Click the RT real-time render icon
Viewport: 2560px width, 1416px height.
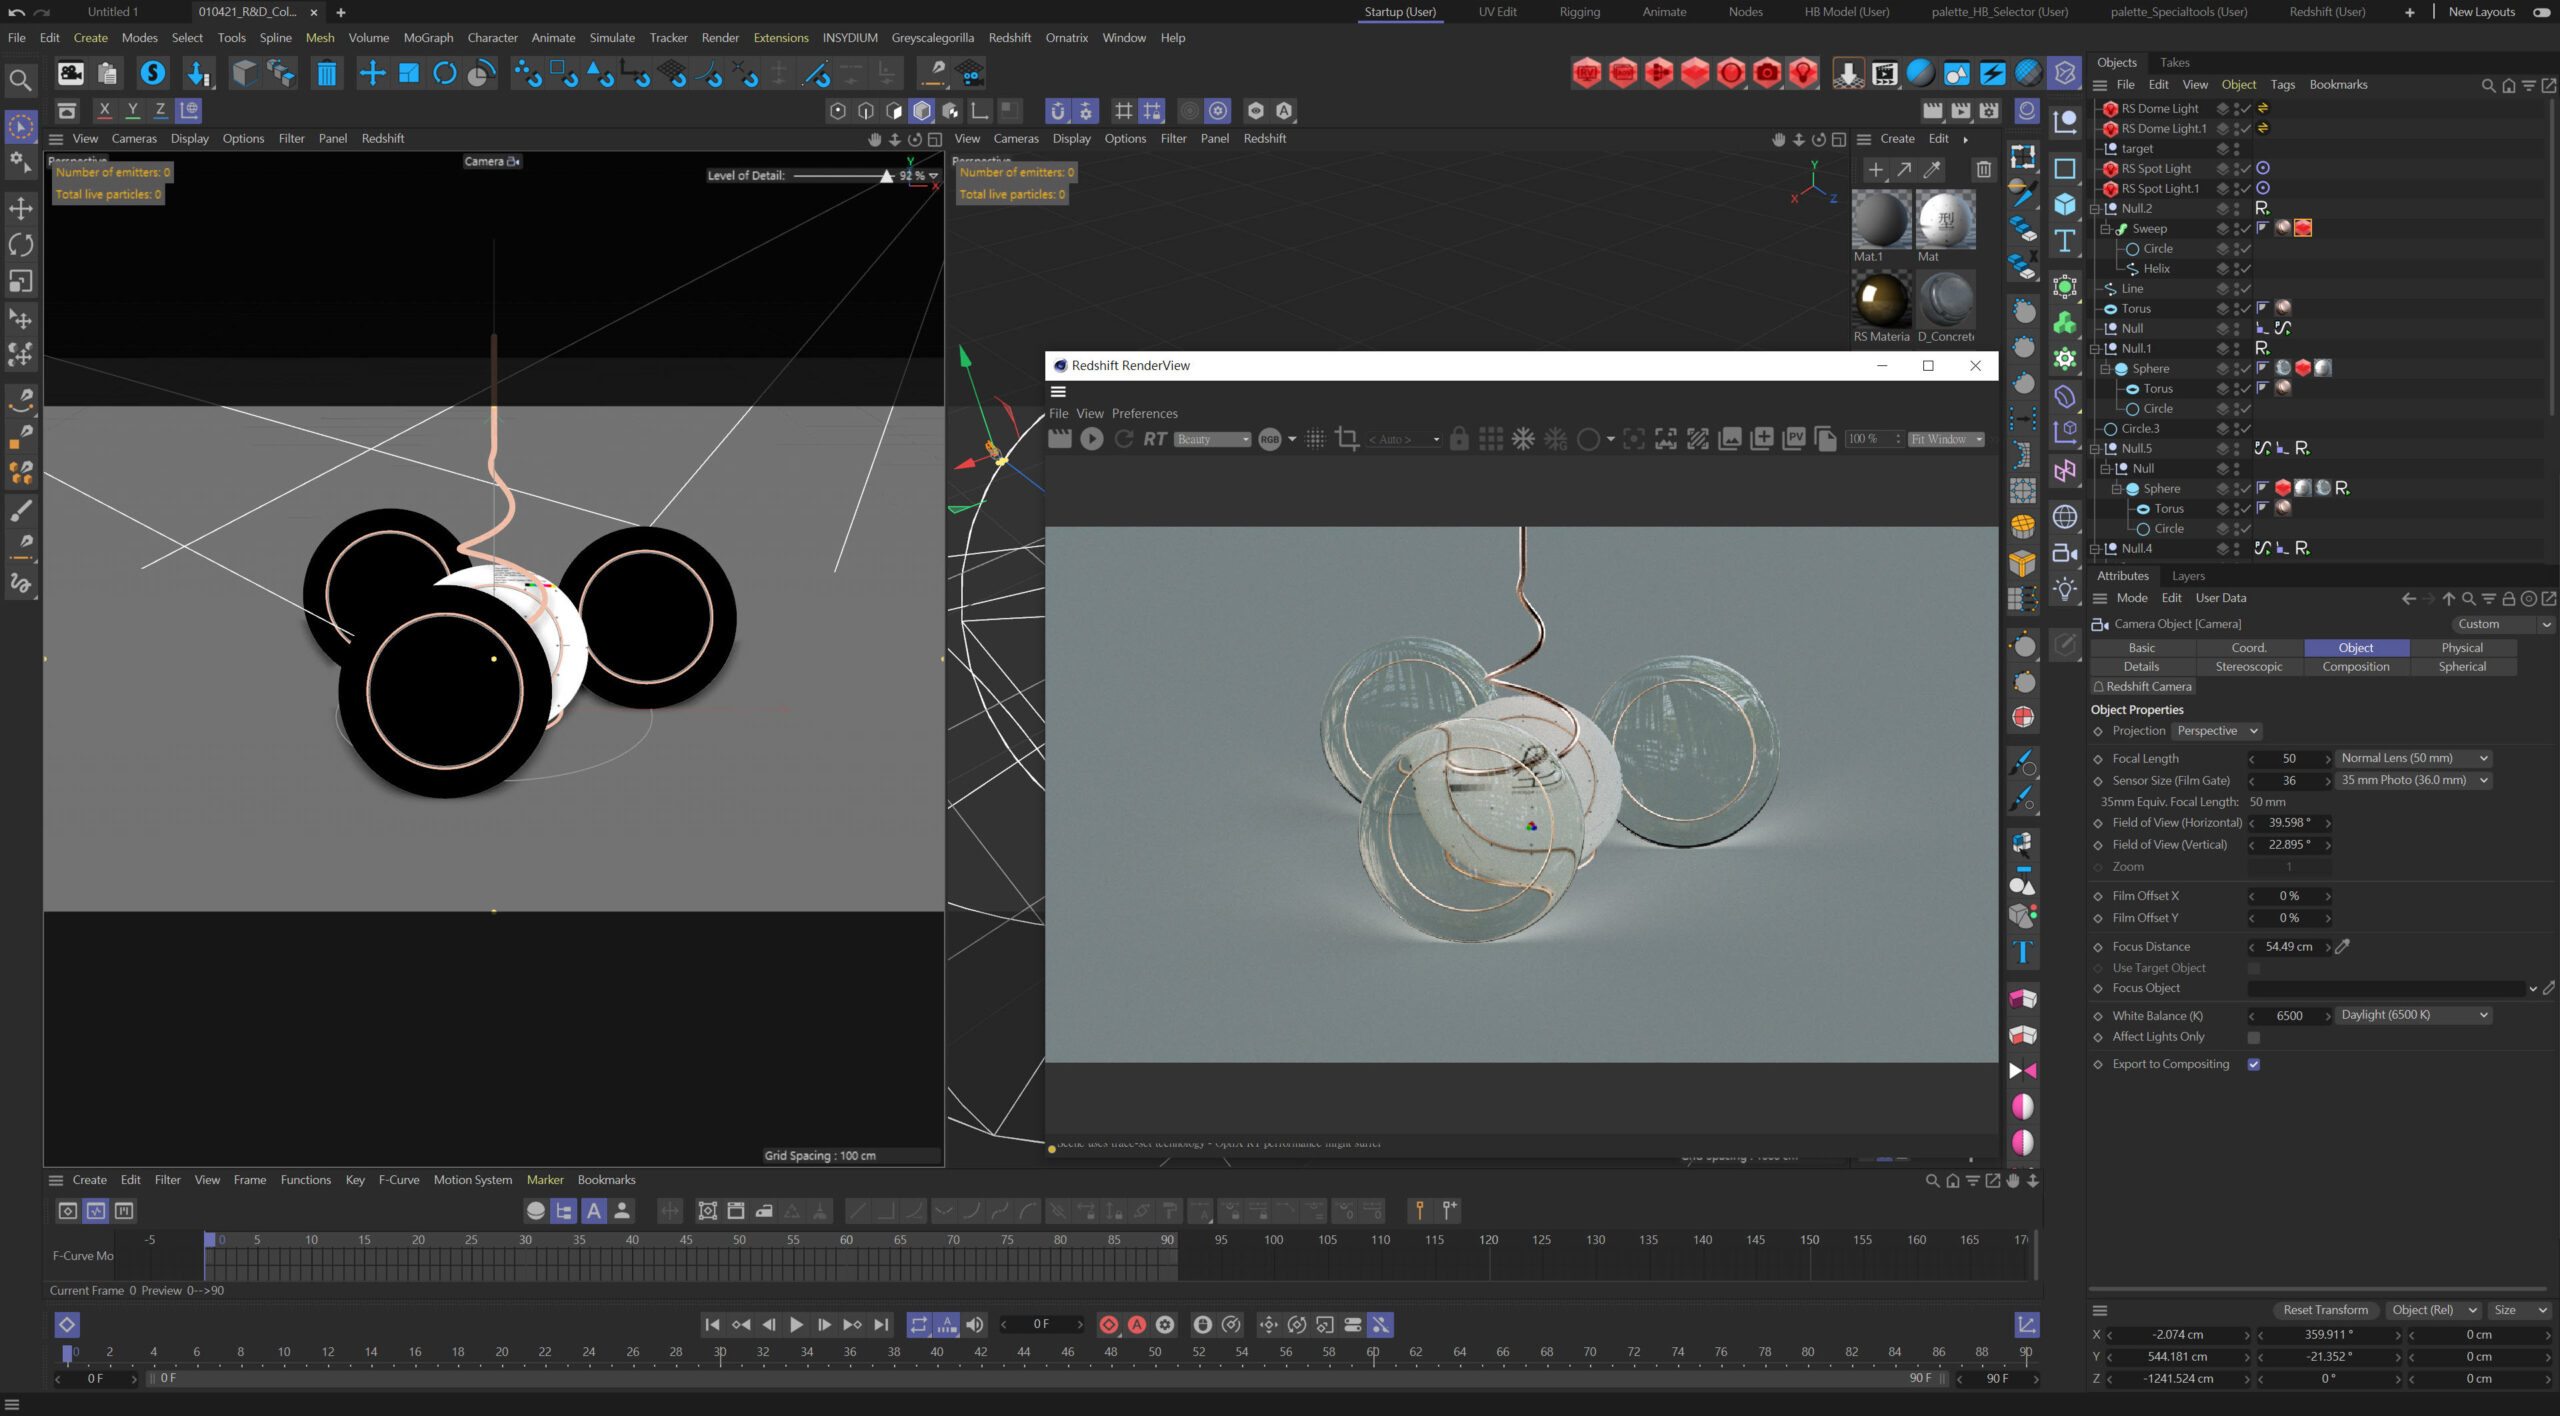click(1155, 439)
